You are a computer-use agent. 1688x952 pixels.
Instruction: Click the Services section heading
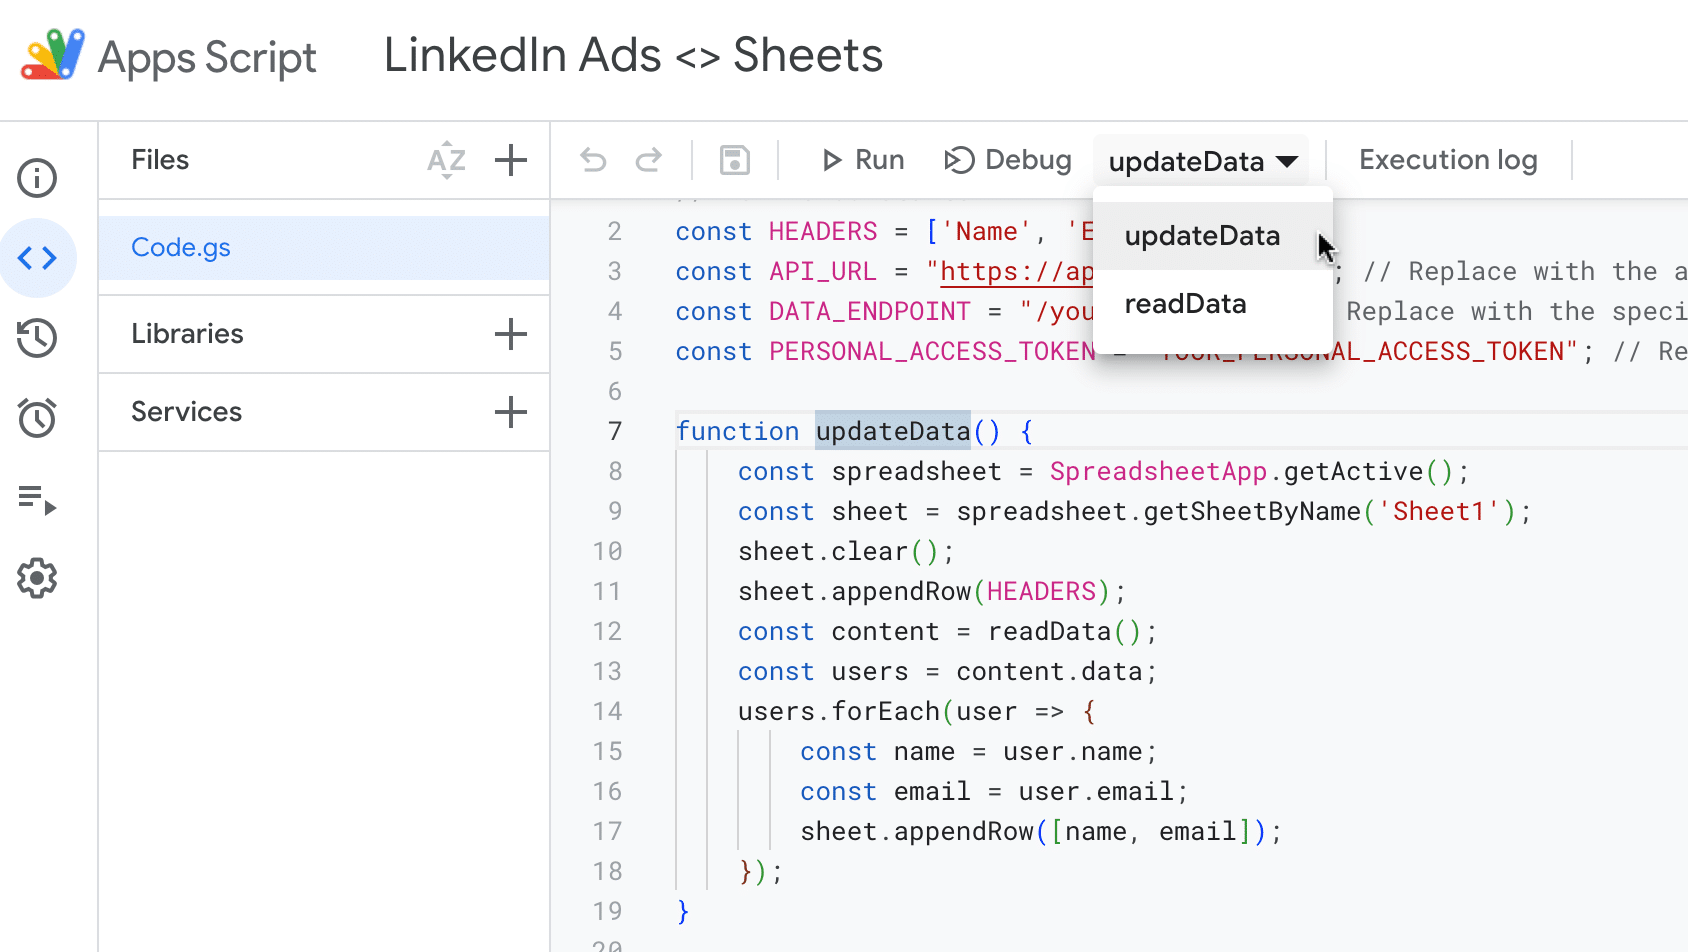coord(186,412)
